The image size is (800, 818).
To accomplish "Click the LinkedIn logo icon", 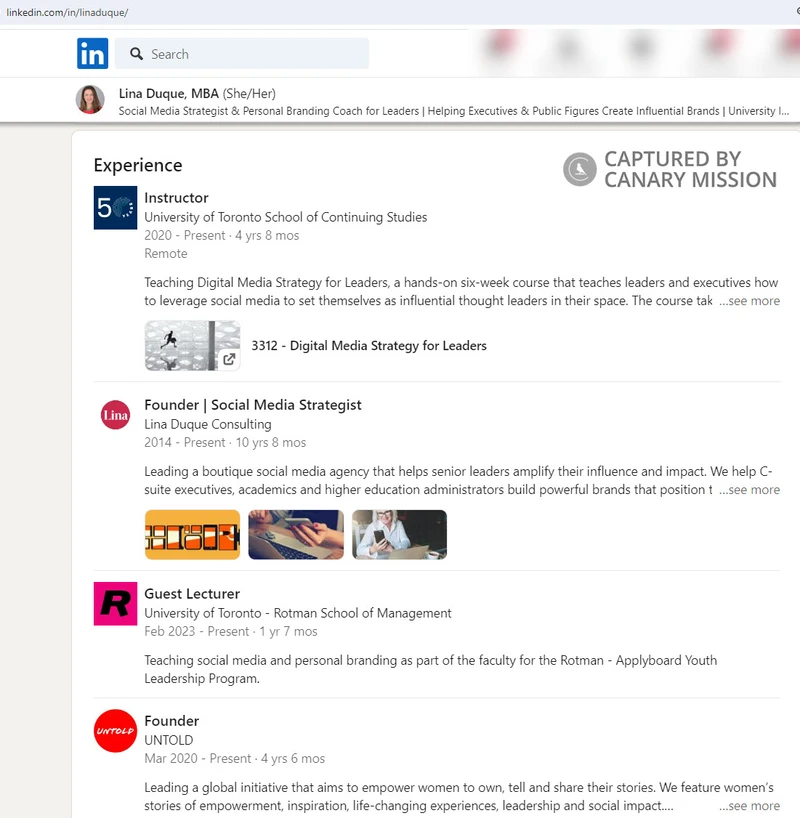I will click(x=92, y=53).
